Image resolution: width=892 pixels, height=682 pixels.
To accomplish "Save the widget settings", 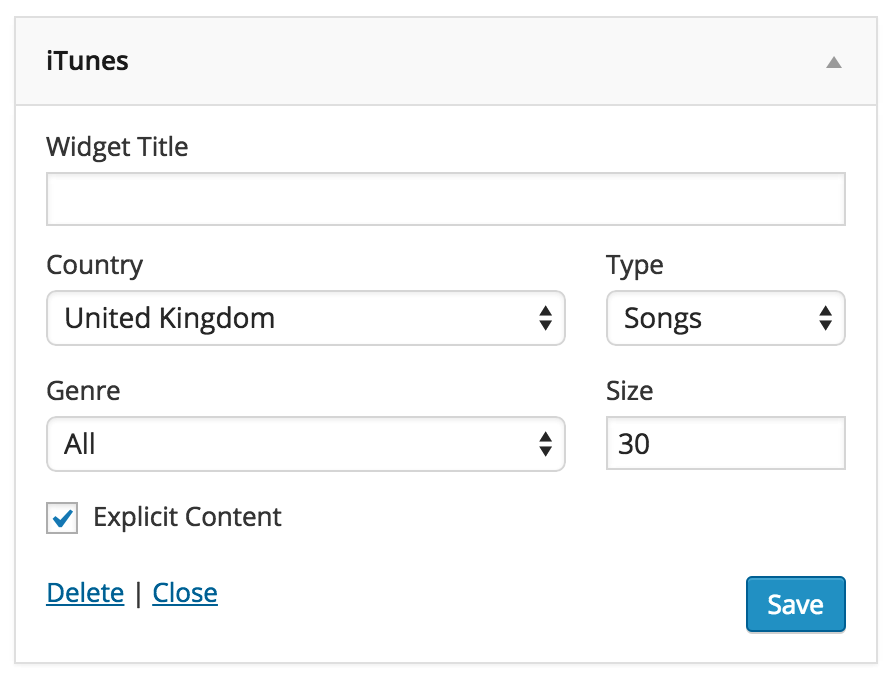I will click(x=795, y=604).
